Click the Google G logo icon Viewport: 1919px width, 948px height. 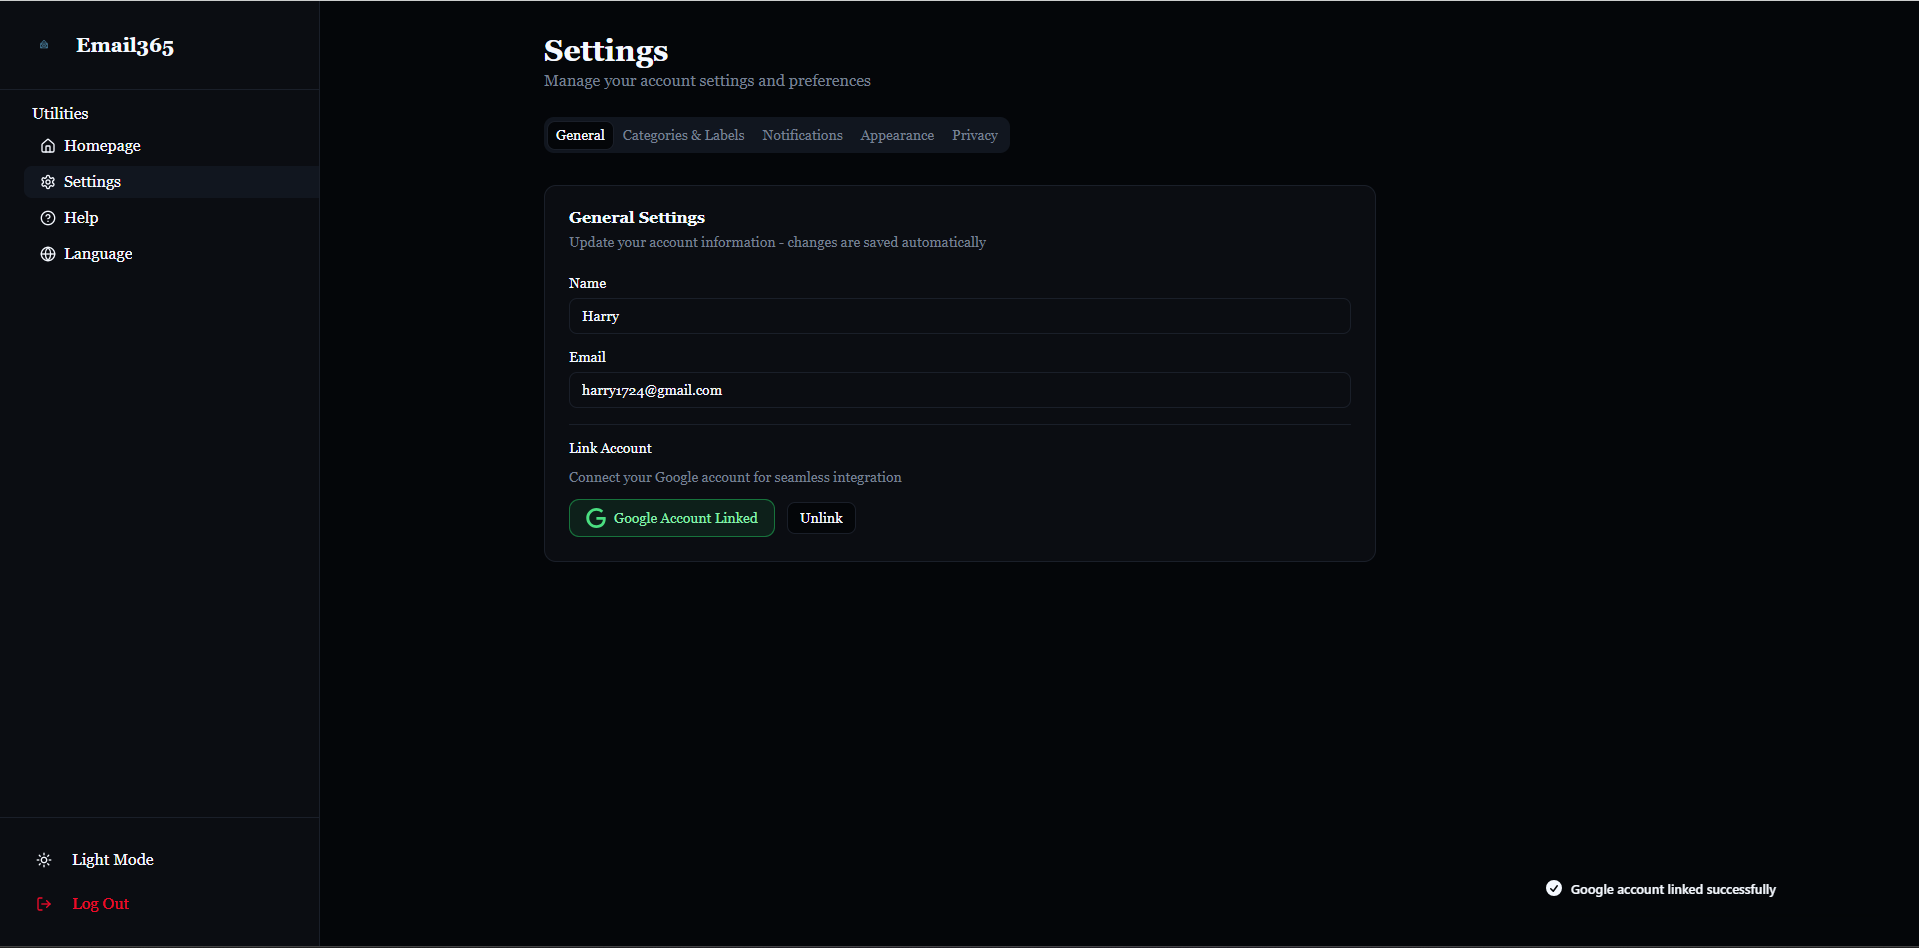pos(596,518)
